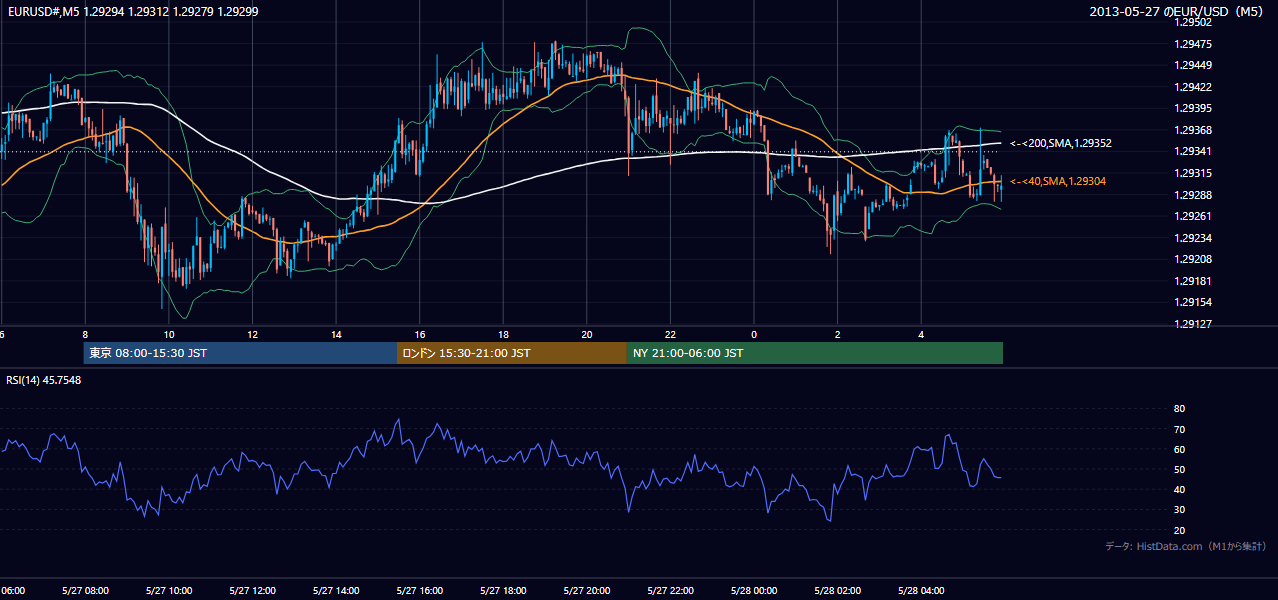The height and width of the screenshot is (600, 1278).
Task: Select the 40 SMA value label 1.29304
Action: 1059,181
